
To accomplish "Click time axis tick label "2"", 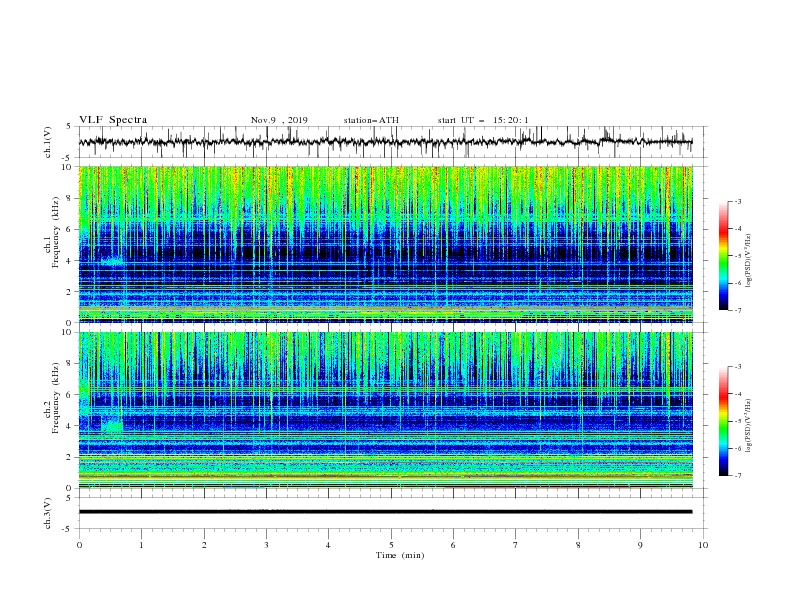I will click(204, 545).
